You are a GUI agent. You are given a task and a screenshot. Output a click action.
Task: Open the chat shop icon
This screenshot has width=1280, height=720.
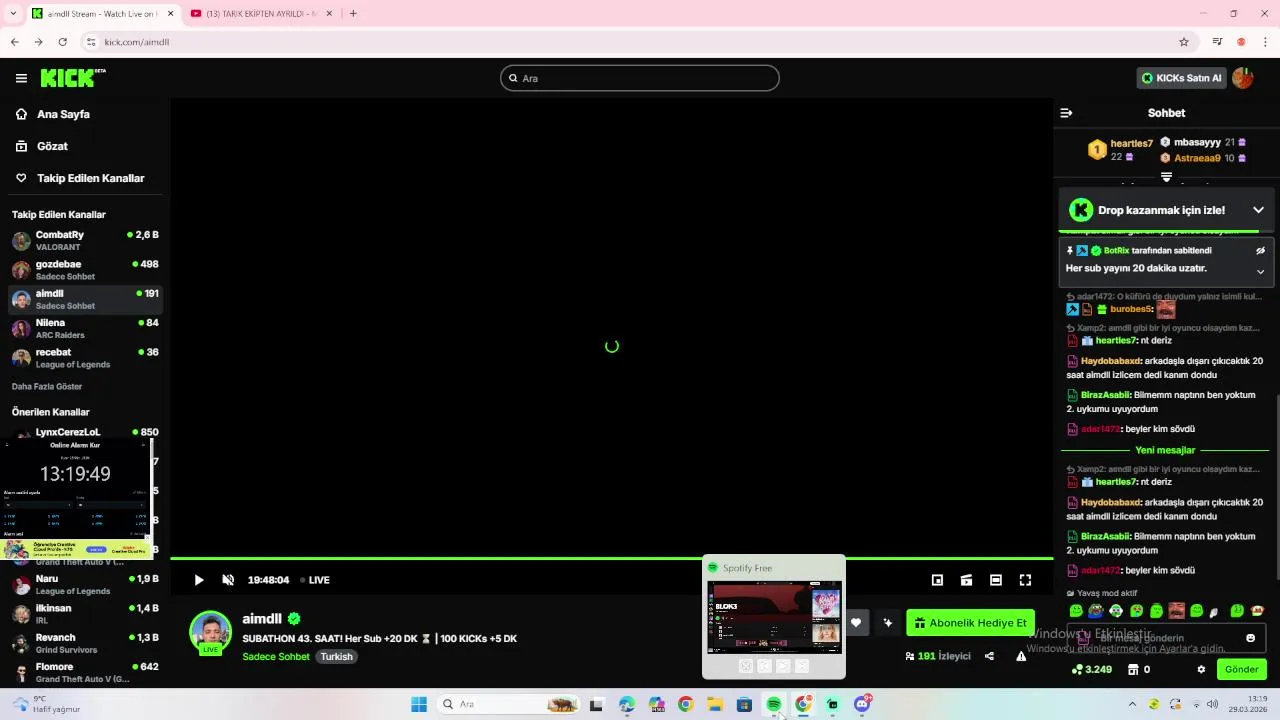click(1134, 670)
